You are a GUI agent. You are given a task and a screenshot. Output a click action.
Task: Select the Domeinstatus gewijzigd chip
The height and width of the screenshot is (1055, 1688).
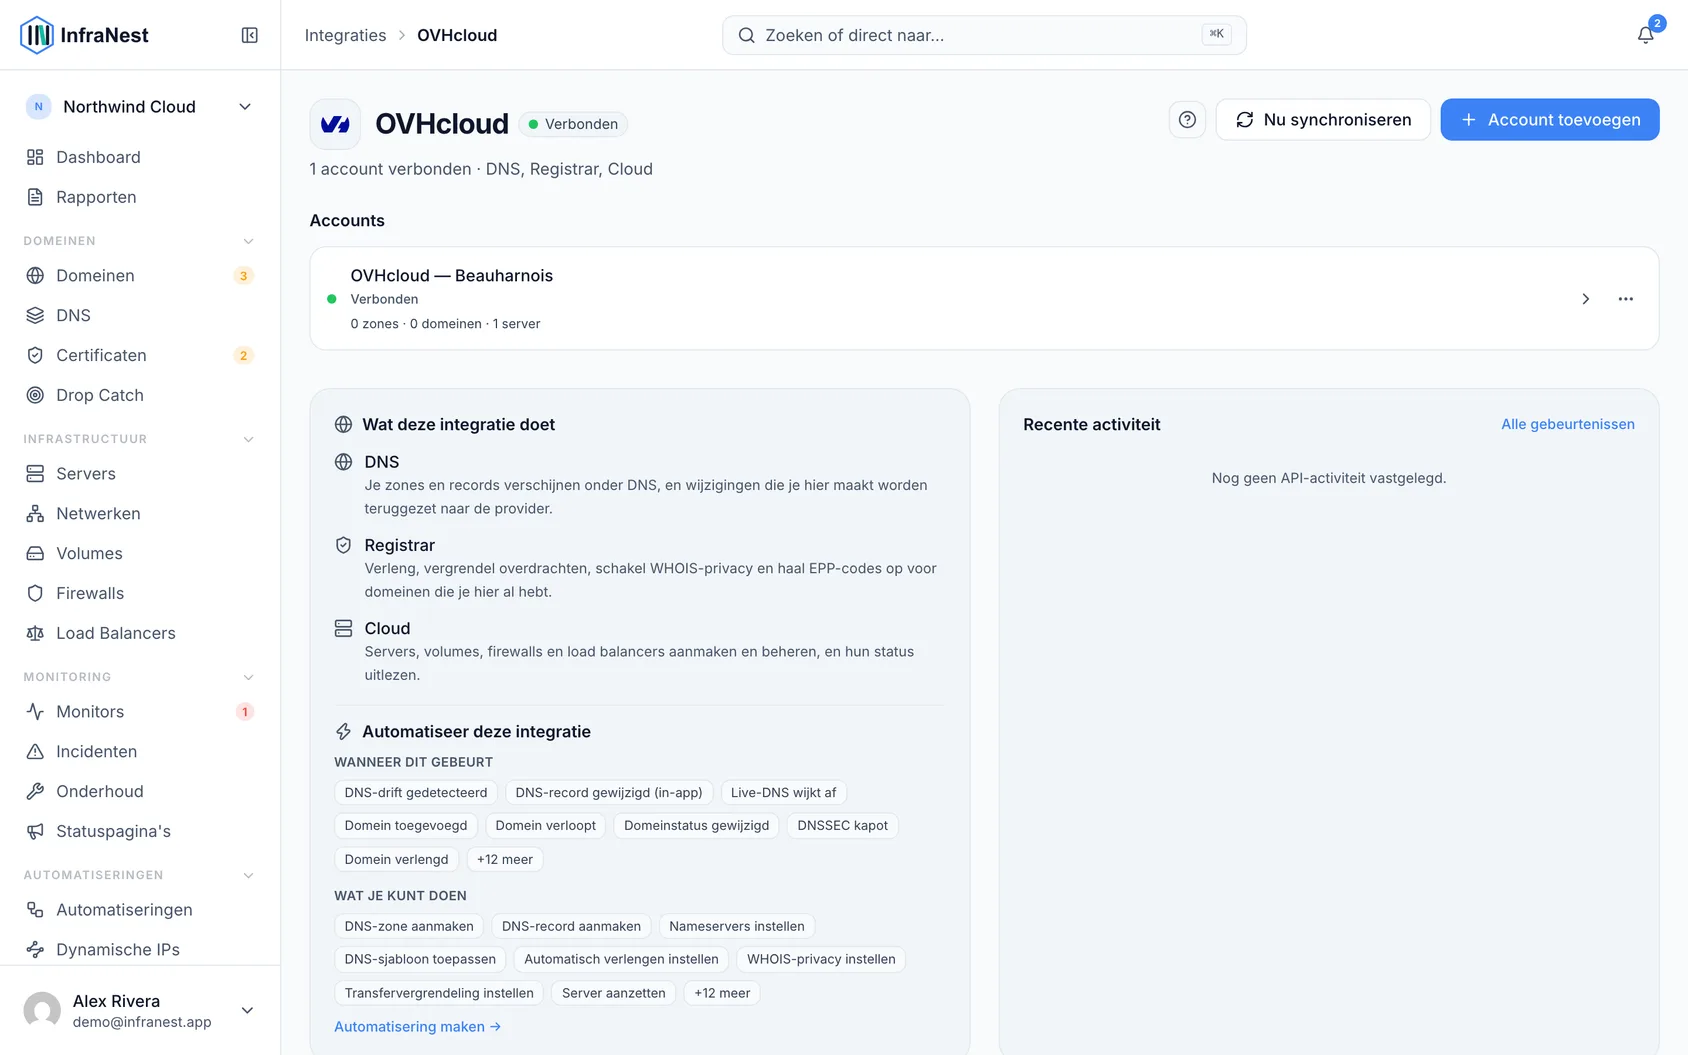pos(697,826)
